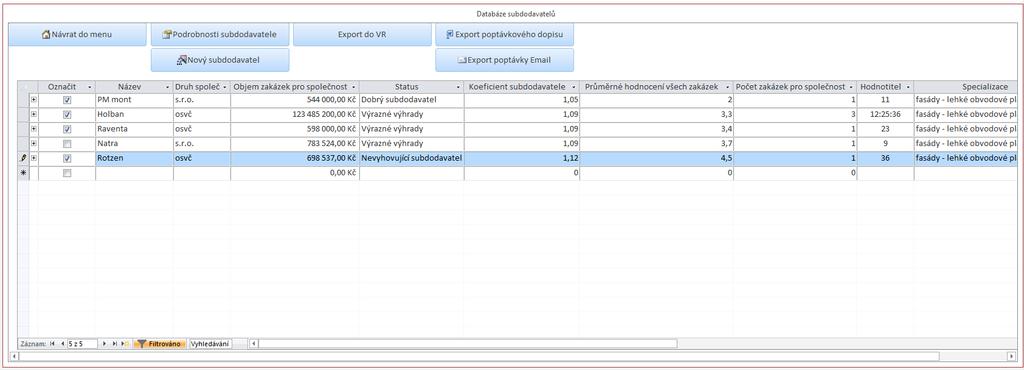
Task: Click the Vyhledávání search box
Action: pyautogui.click(x=210, y=343)
